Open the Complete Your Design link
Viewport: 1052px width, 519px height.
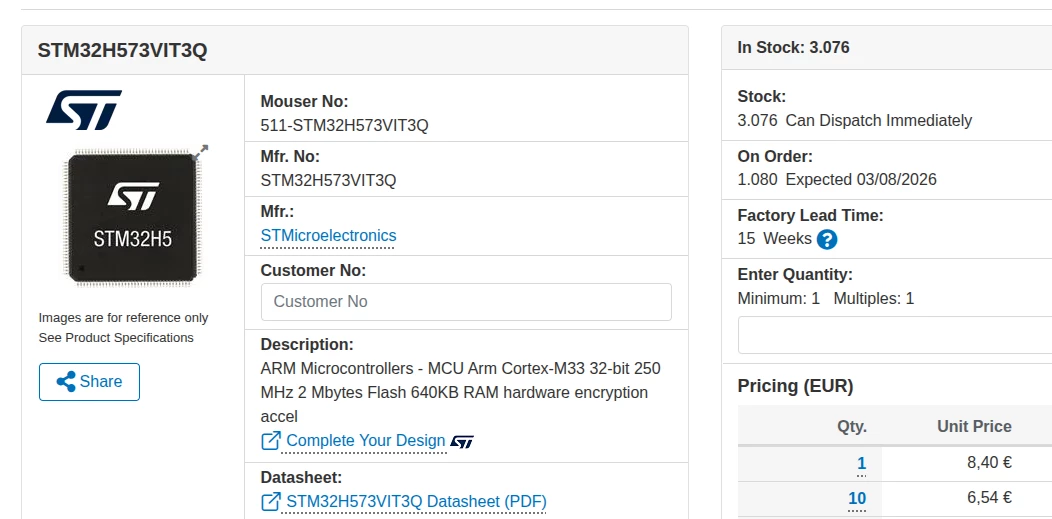(366, 441)
